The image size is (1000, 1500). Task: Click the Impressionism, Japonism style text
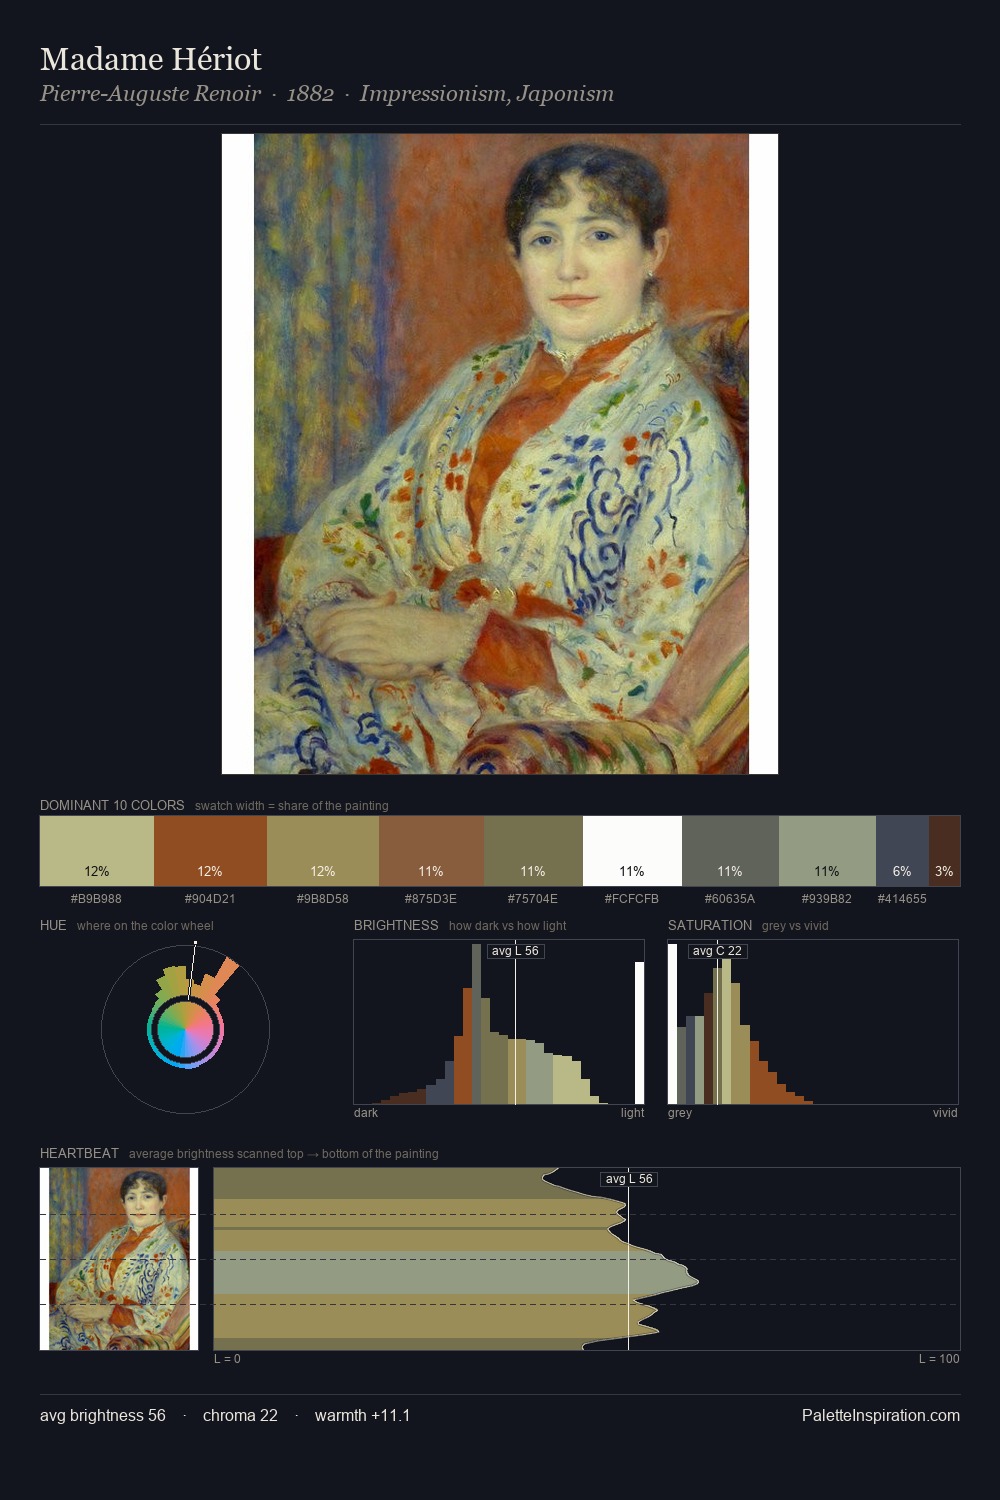487,94
